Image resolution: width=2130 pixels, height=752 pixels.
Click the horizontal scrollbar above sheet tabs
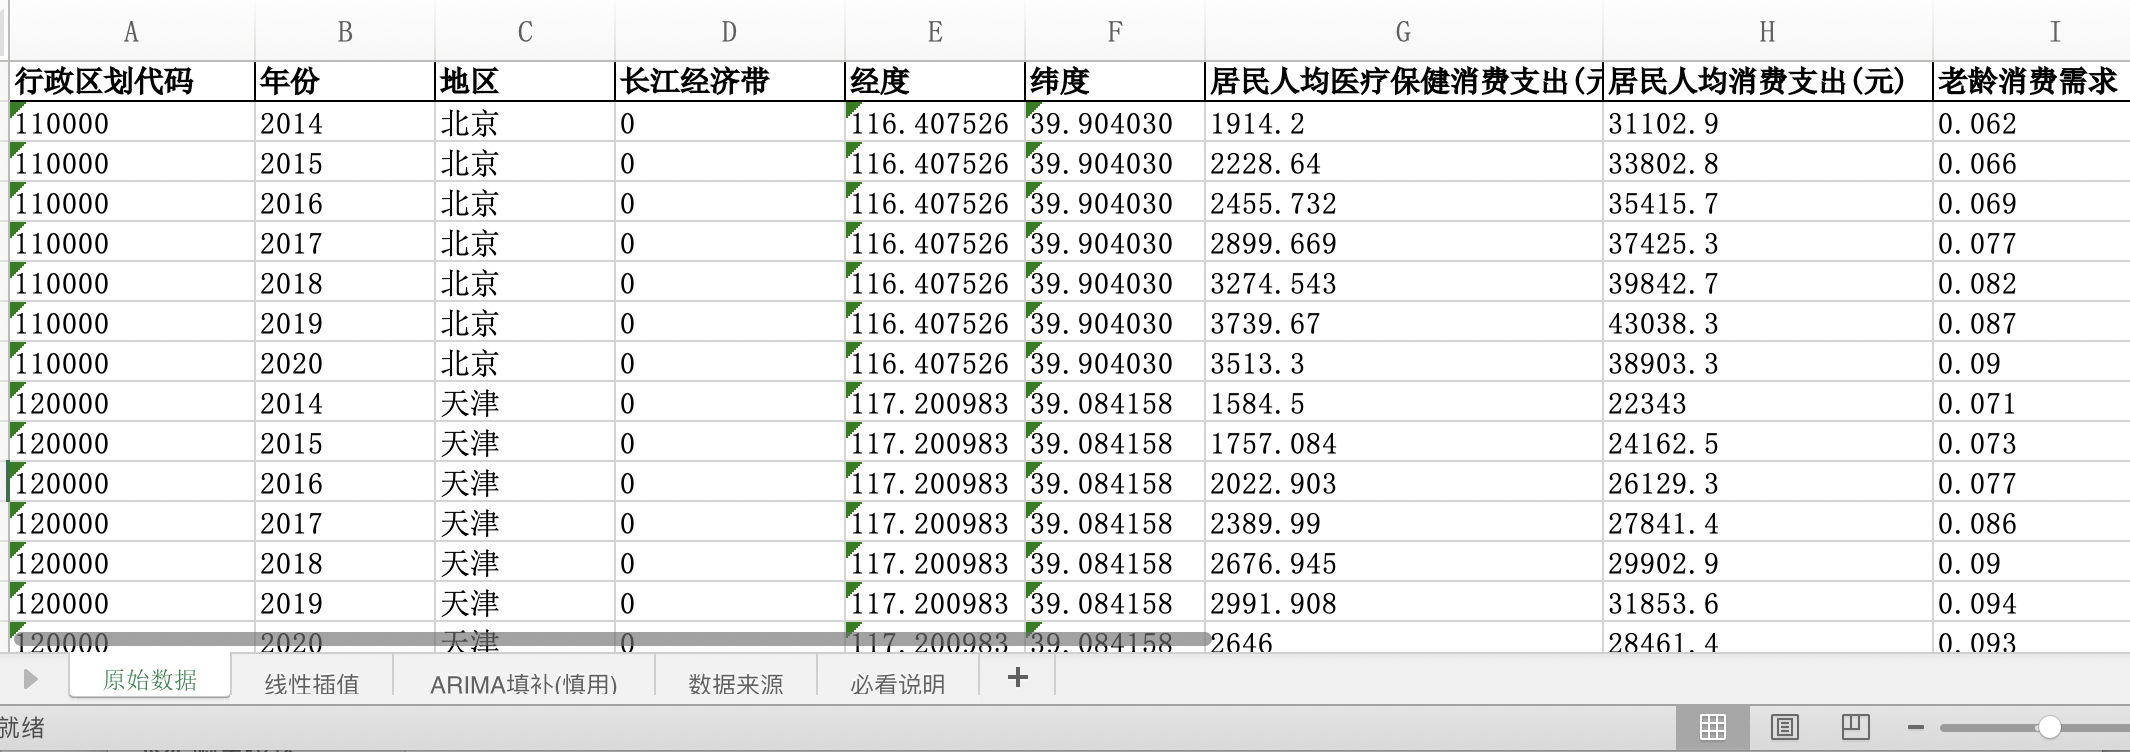click(x=610, y=638)
